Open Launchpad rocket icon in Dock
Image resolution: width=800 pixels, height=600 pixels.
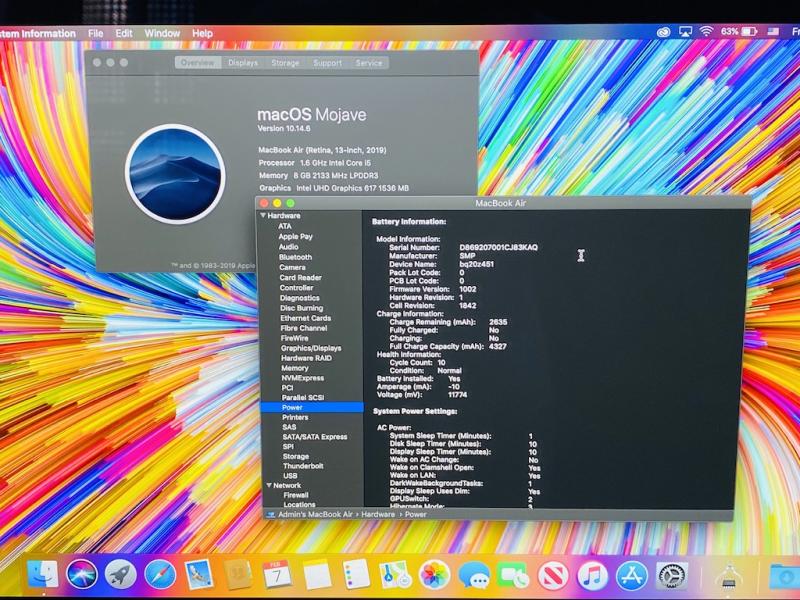pyautogui.click(x=120, y=574)
